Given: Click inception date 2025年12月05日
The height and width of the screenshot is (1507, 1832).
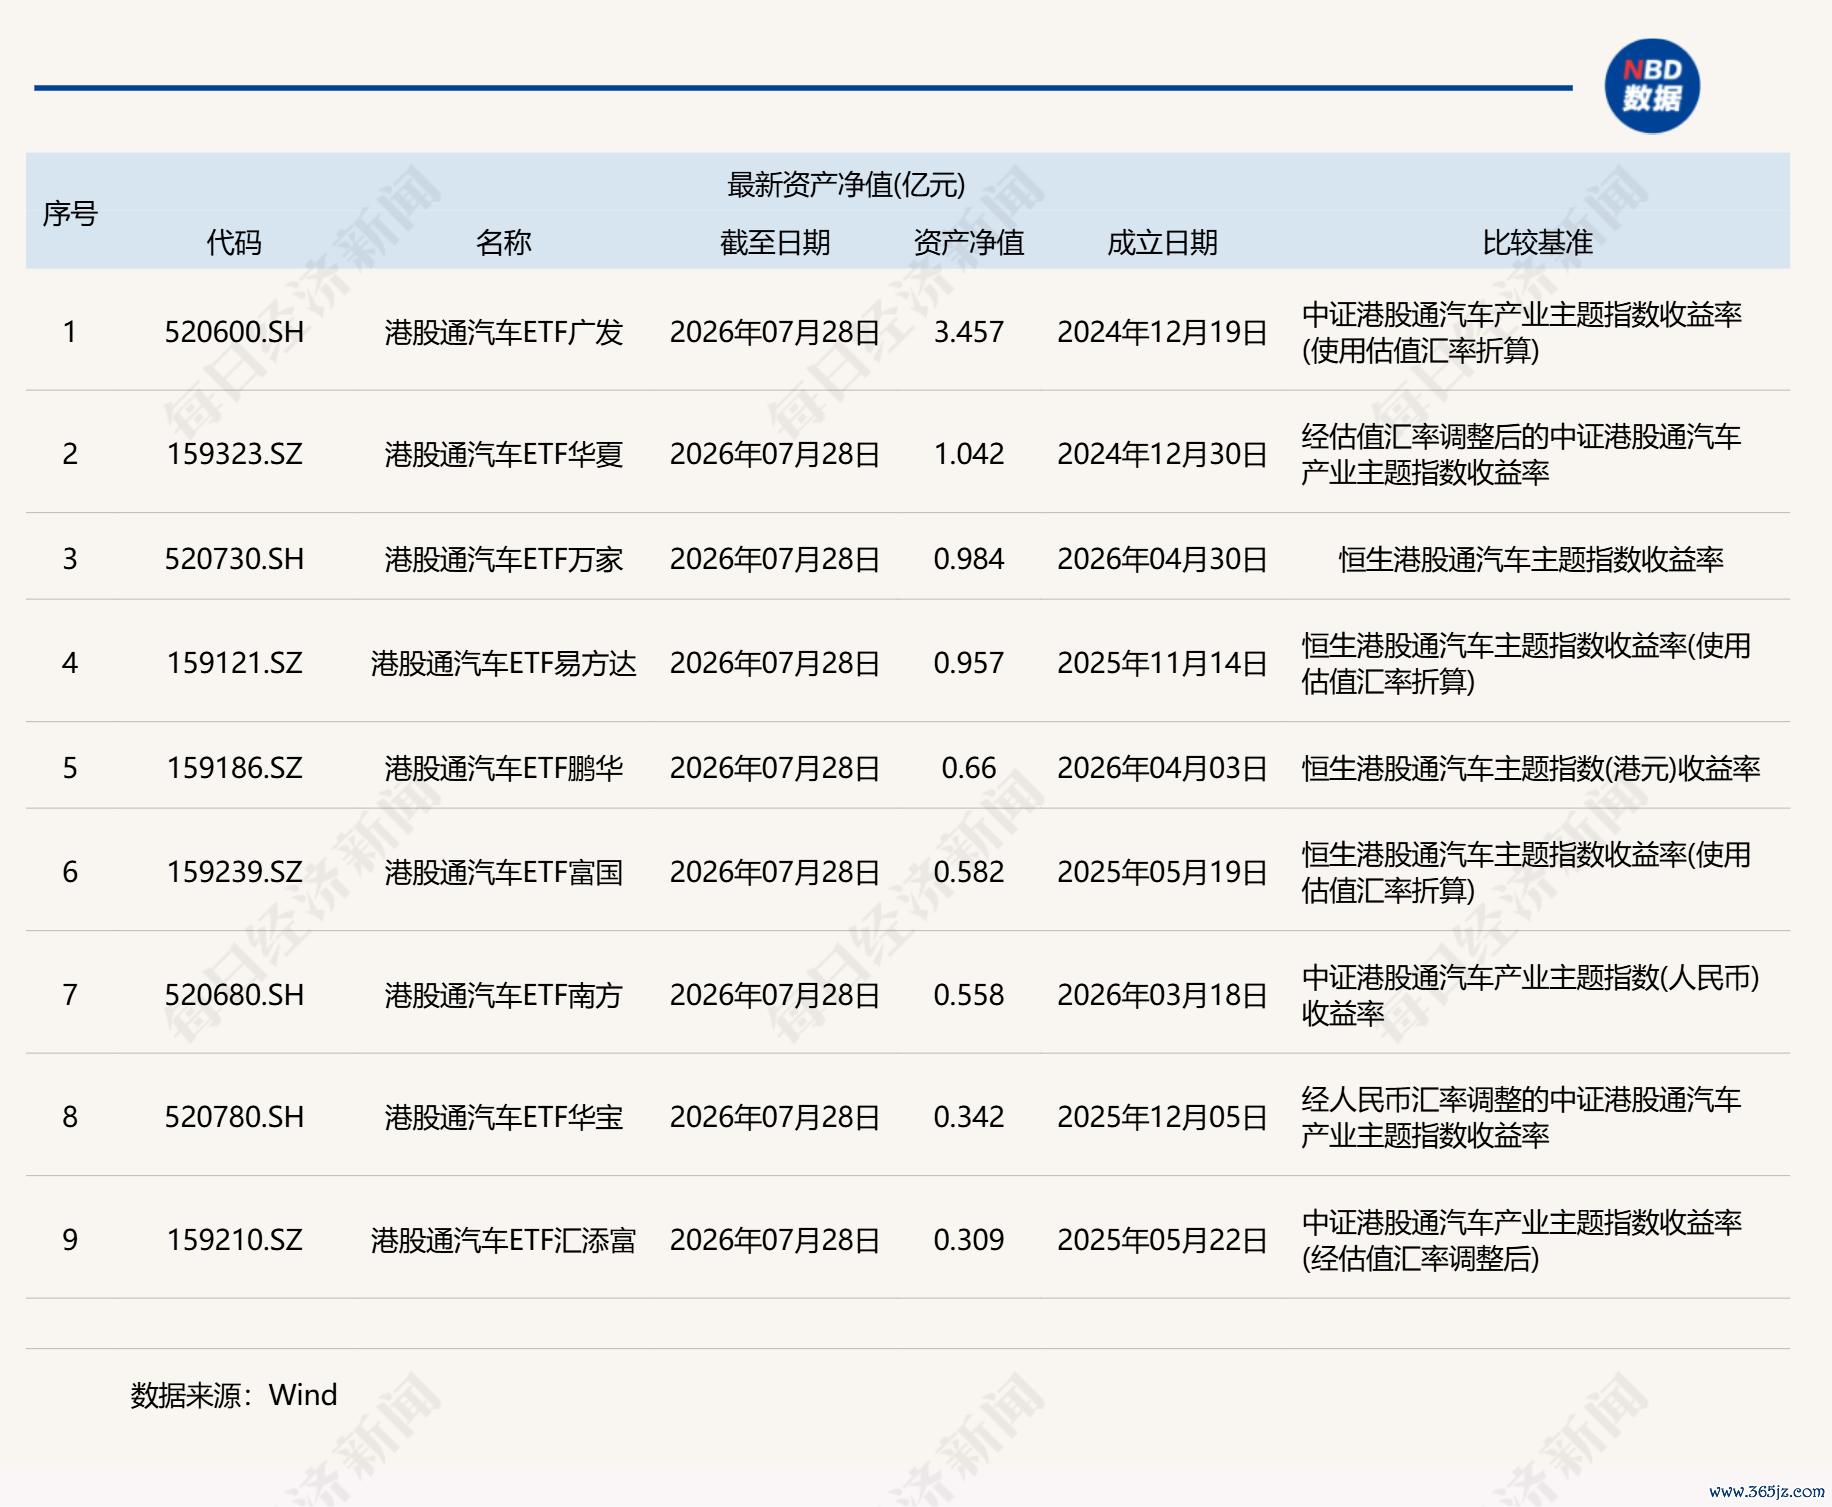Looking at the screenshot, I should (x=1162, y=1116).
